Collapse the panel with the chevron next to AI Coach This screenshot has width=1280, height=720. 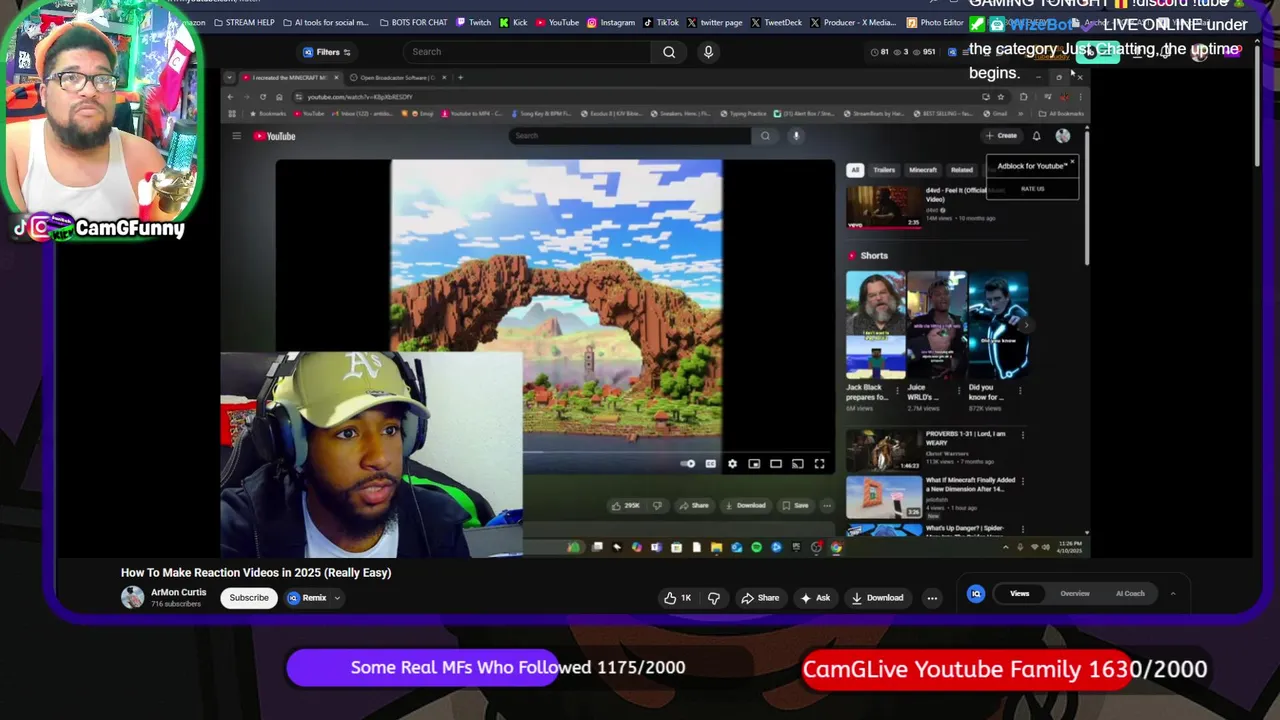[1173, 594]
